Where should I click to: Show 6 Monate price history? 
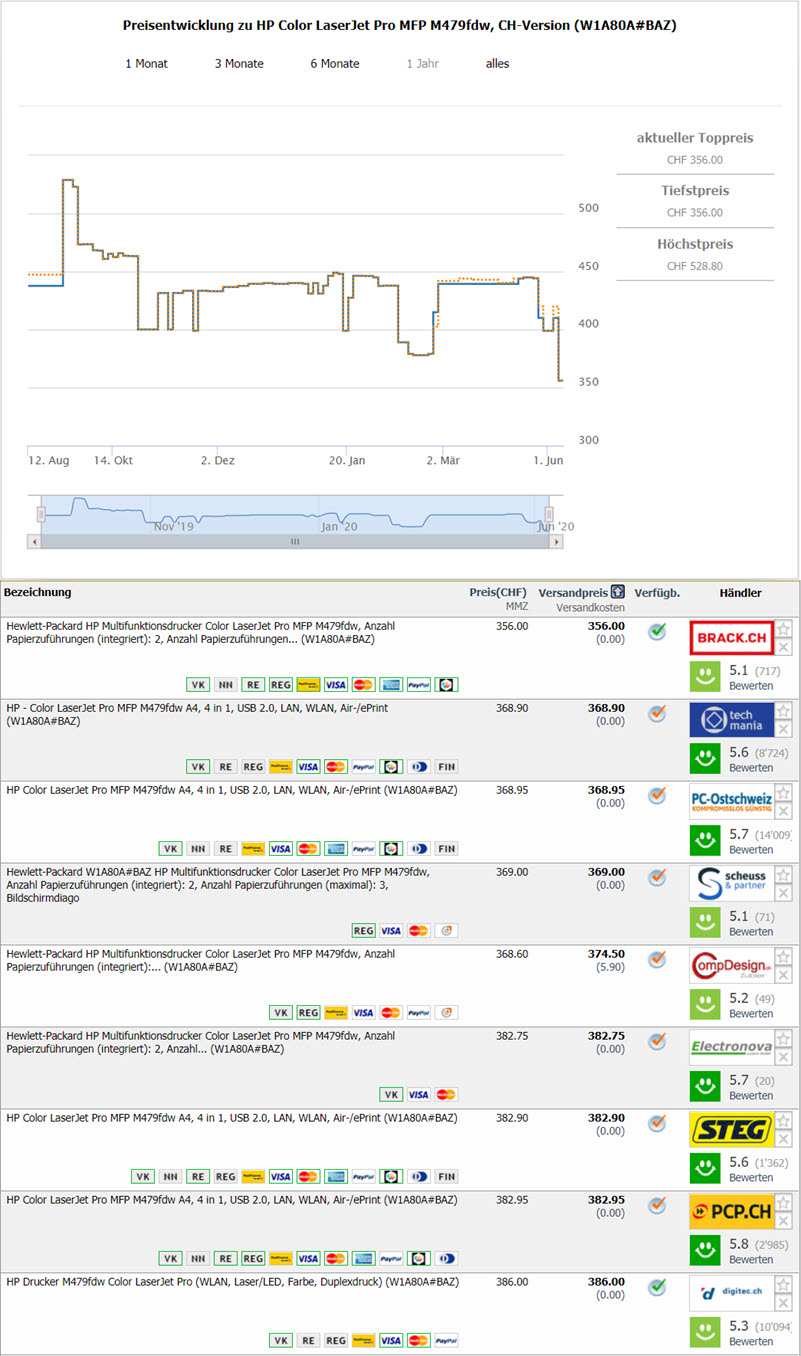click(335, 64)
